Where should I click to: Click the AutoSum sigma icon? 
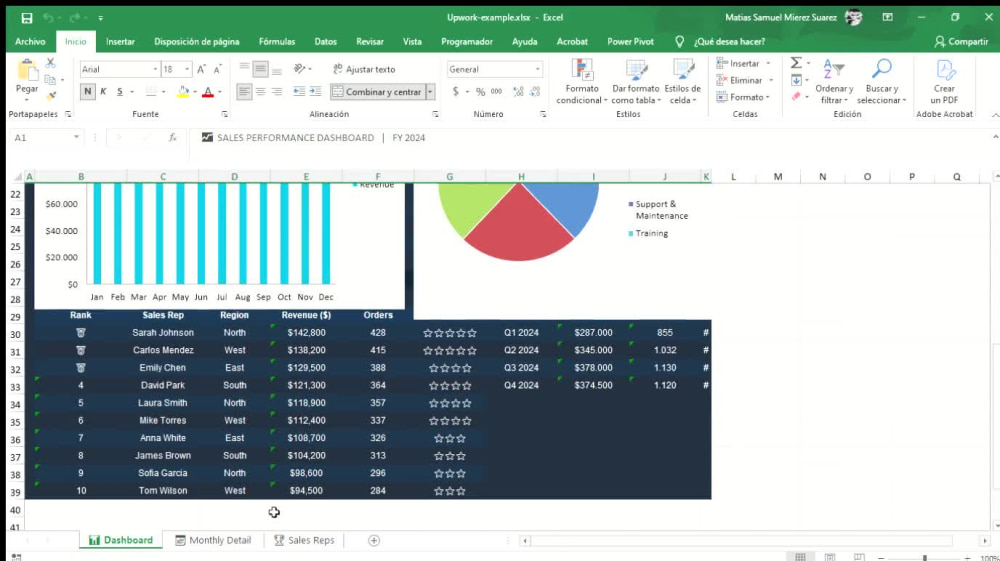coord(796,62)
